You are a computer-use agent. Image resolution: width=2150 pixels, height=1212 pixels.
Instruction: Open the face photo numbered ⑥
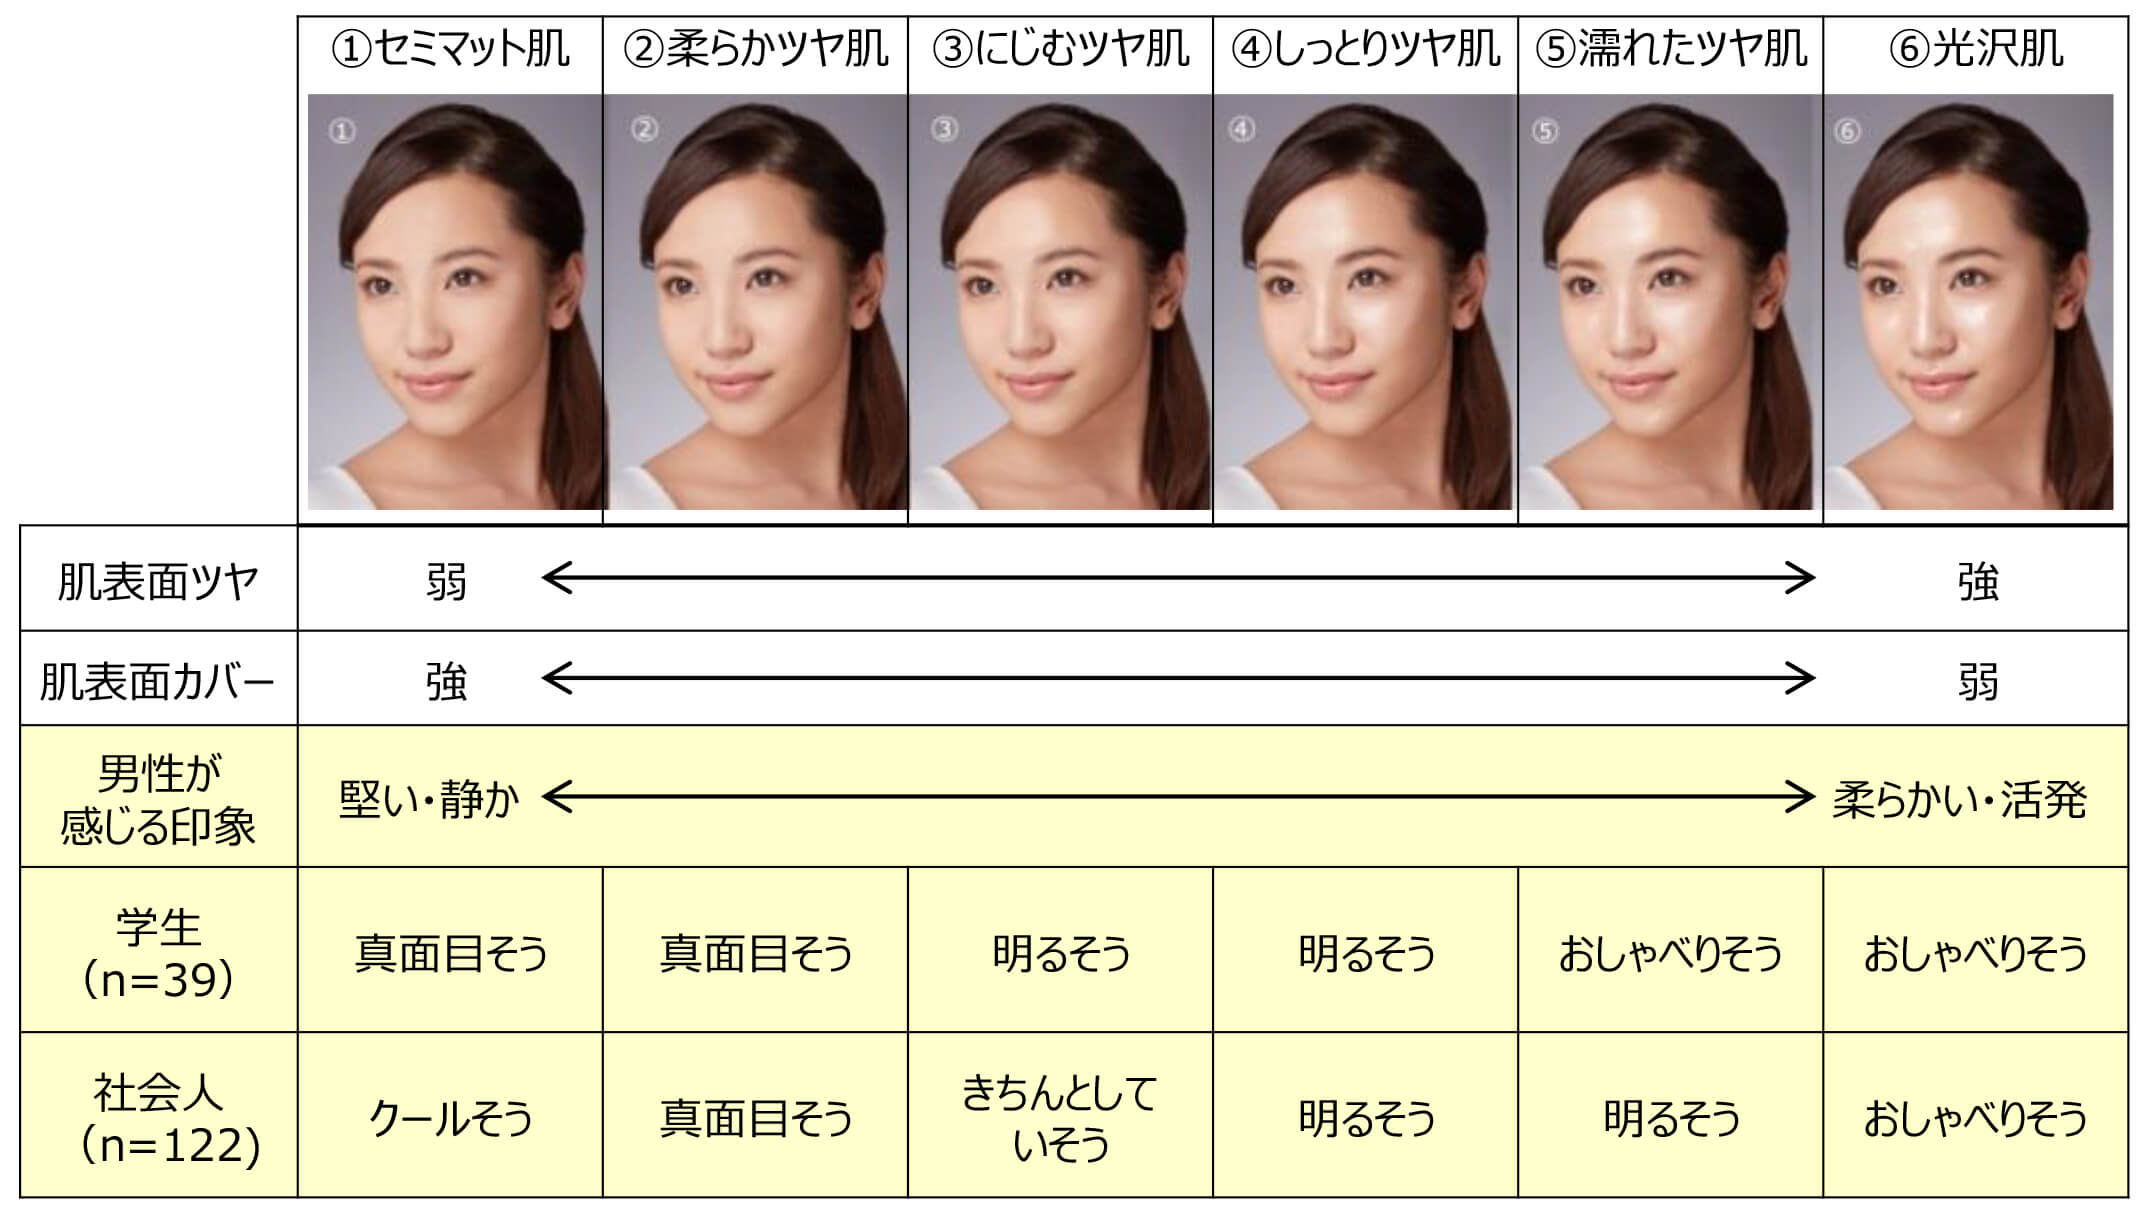point(1969,302)
